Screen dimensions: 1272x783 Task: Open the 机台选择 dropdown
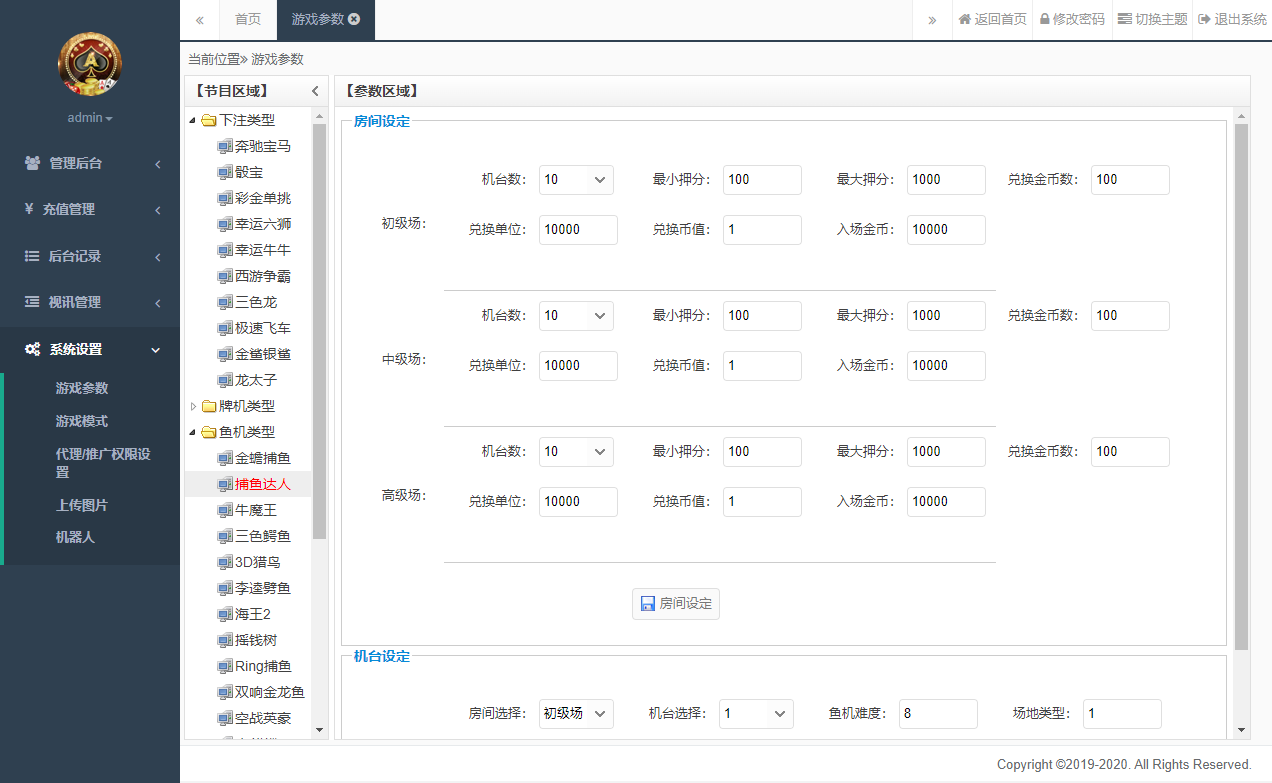[756, 713]
